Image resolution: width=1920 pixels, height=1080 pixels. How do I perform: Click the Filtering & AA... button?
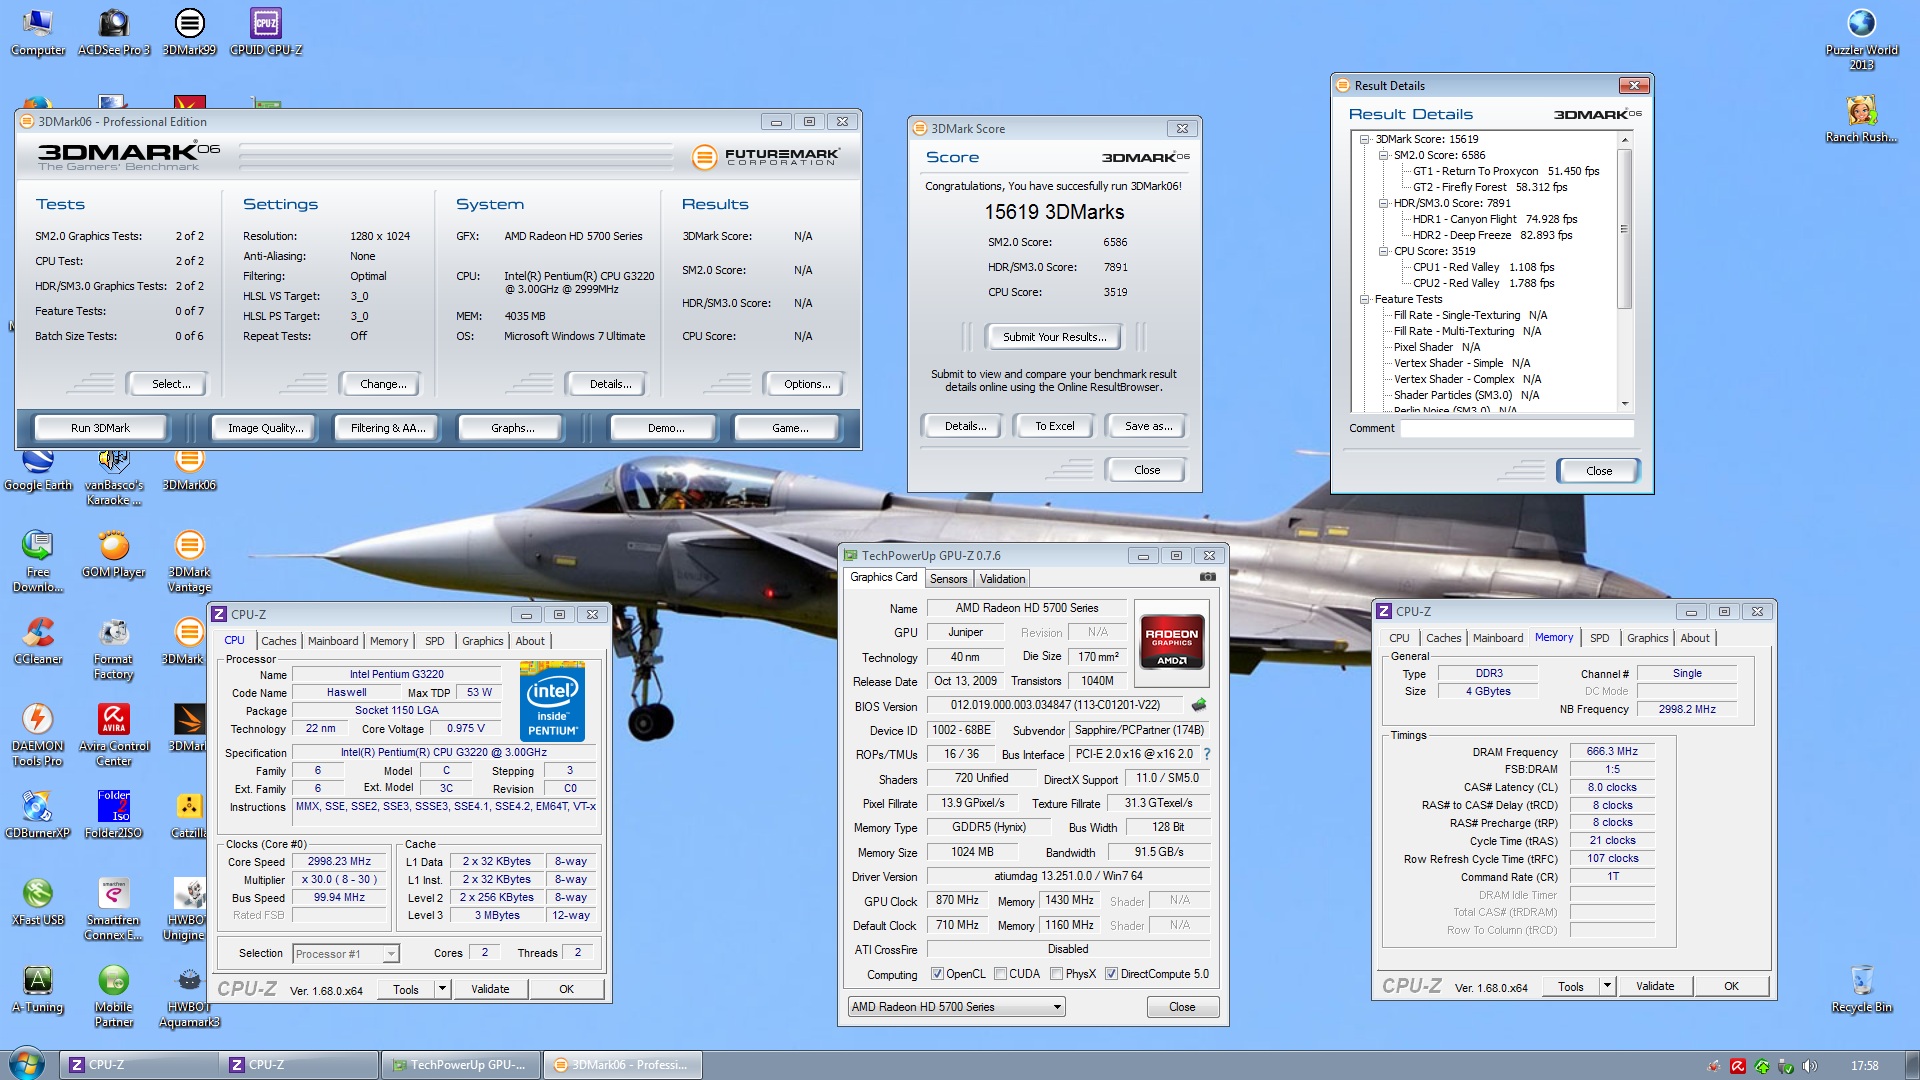(x=388, y=428)
